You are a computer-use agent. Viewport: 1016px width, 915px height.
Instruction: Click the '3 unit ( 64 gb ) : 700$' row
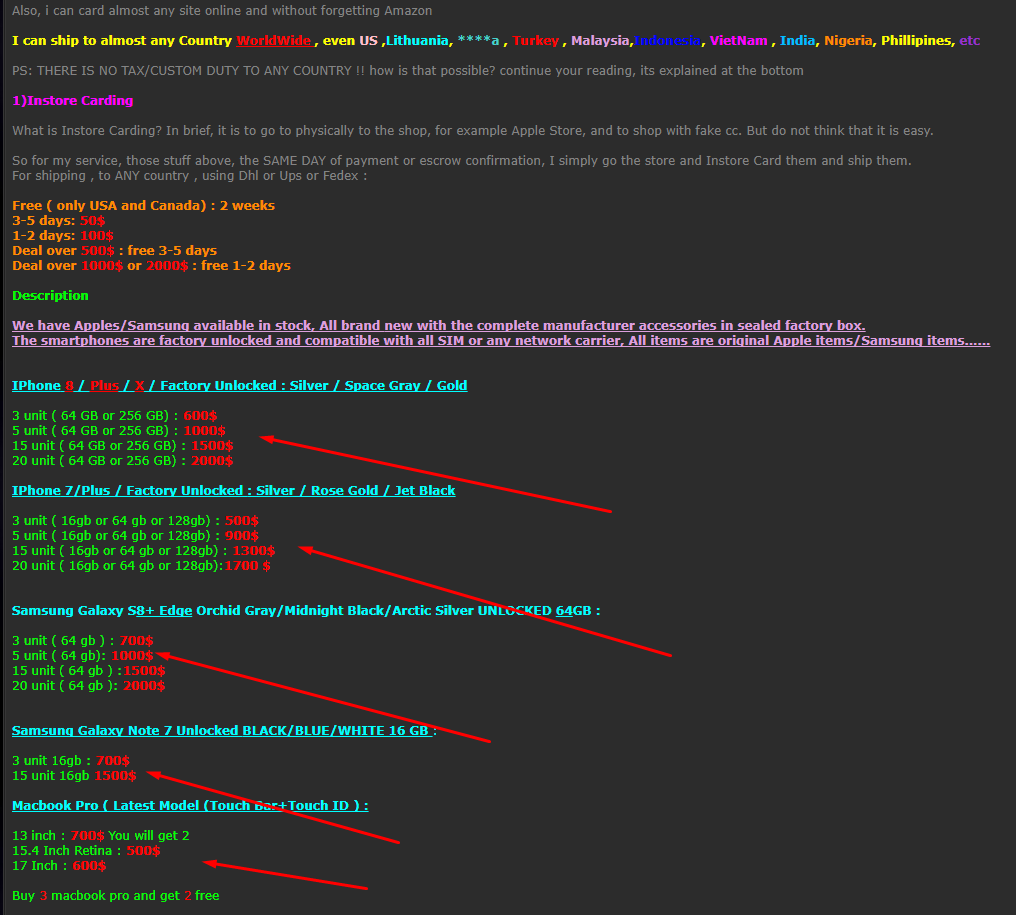coord(83,640)
